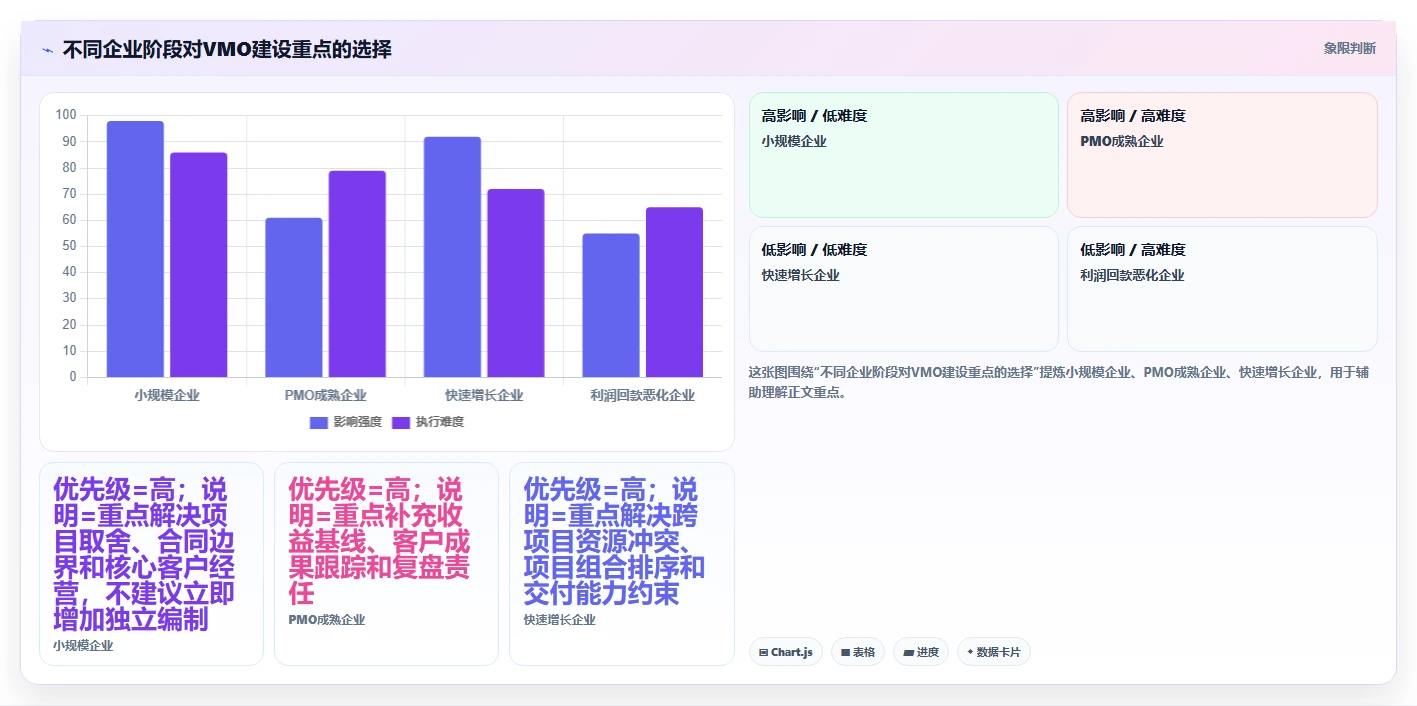This screenshot has height=706, width=1417.
Task: Click the 执行难度 legend label
Action: (440, 422)
